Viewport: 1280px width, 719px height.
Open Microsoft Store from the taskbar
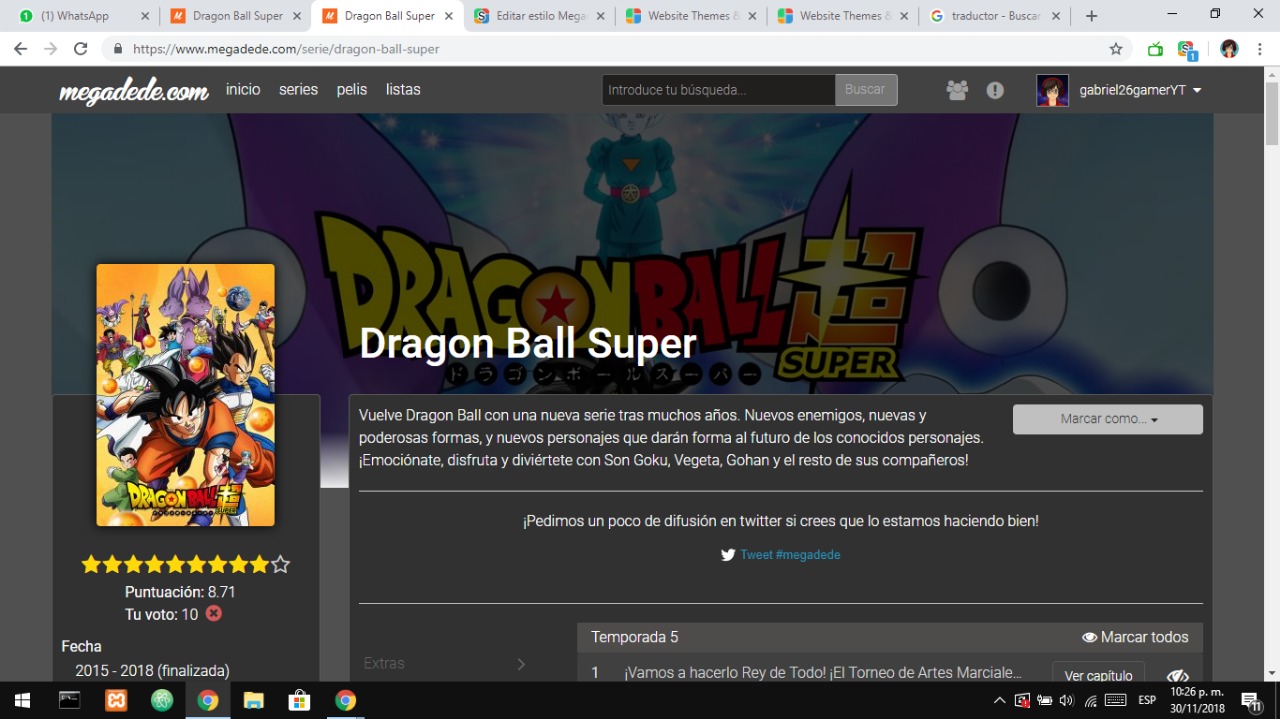[299, 700]
